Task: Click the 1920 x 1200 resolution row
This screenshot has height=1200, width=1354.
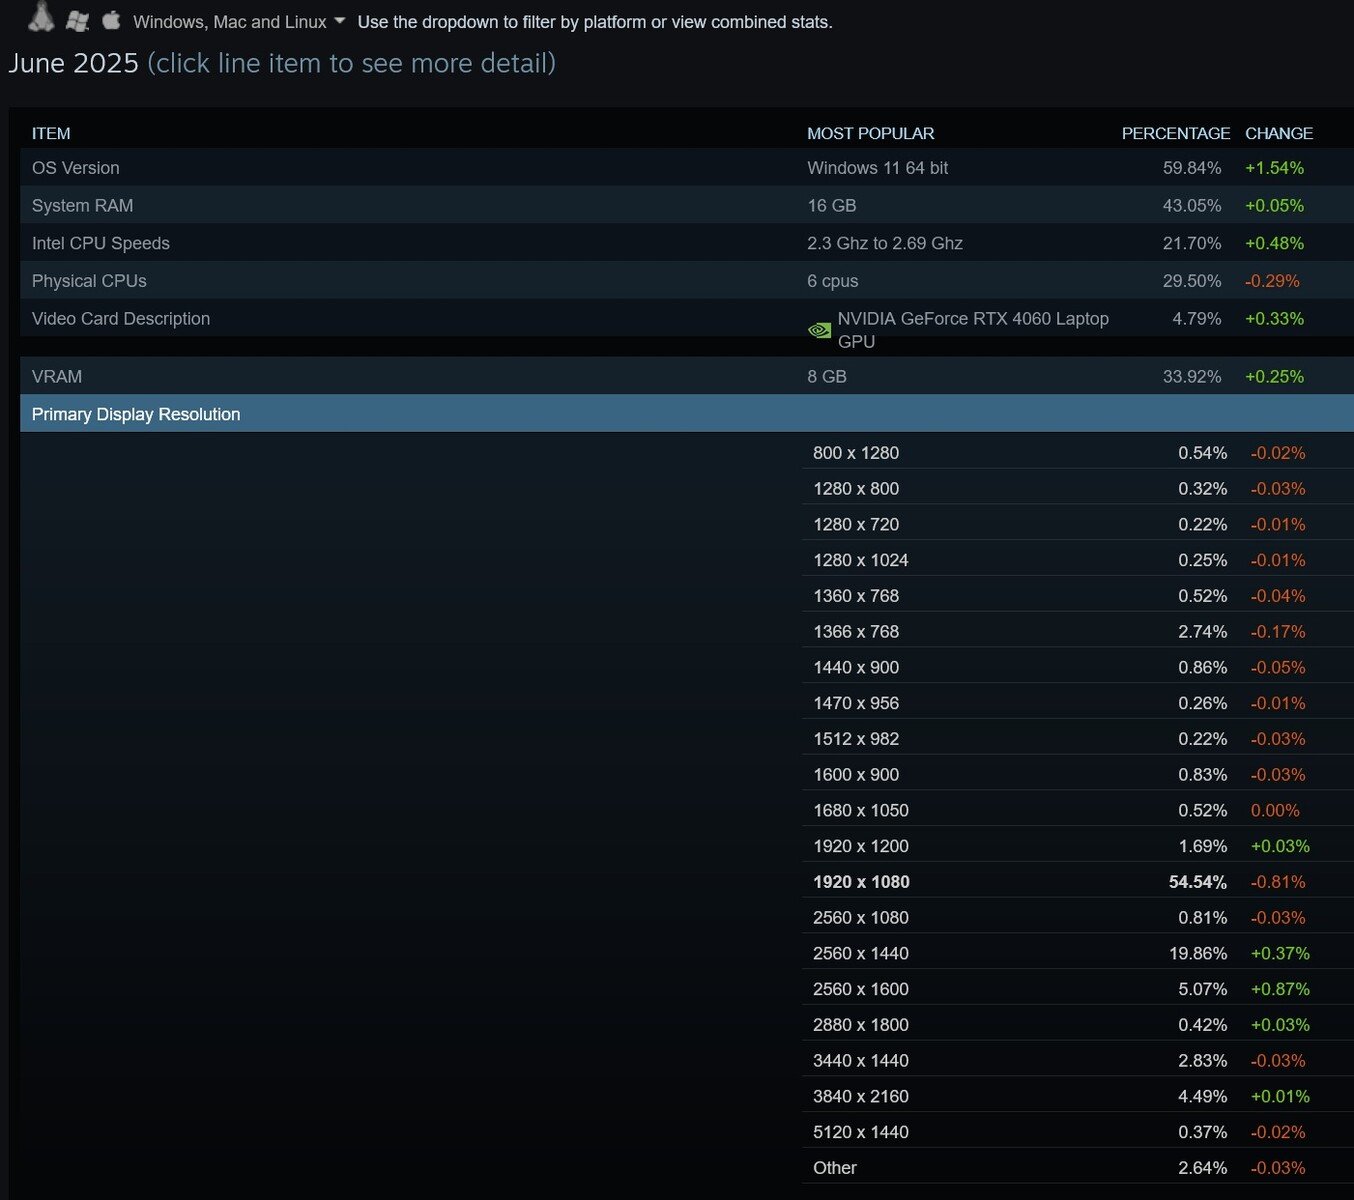Action: coord(1078,846)
